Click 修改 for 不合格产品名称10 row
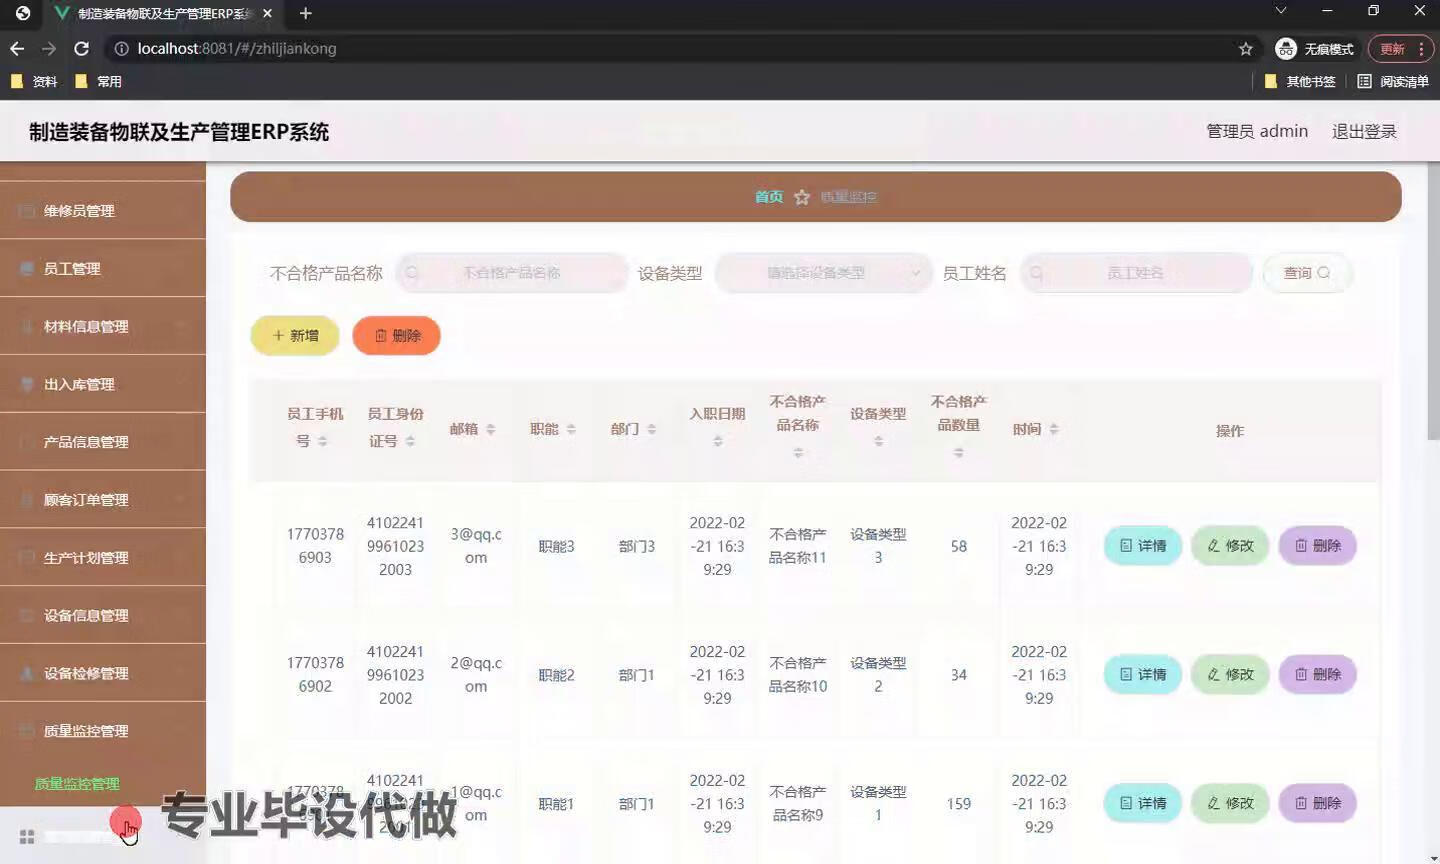 click(x=1230, y=675)
